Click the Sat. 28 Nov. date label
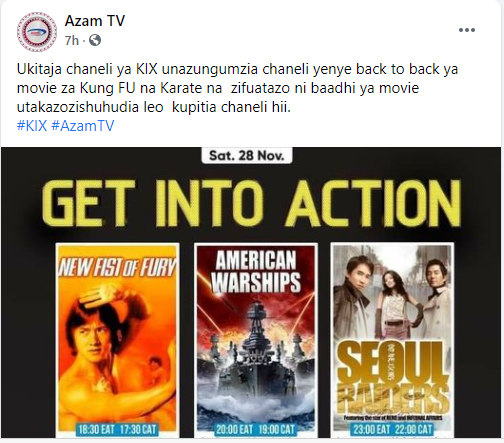Screen dimensions: 504x443 pos(247,156)
